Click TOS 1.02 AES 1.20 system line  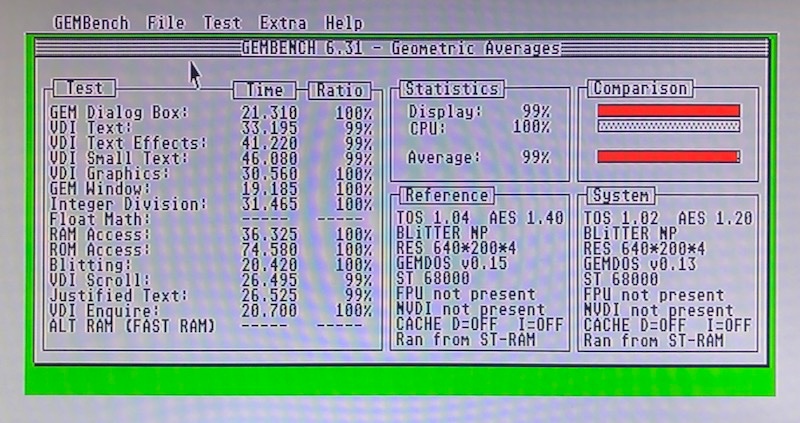coord(668,218)
